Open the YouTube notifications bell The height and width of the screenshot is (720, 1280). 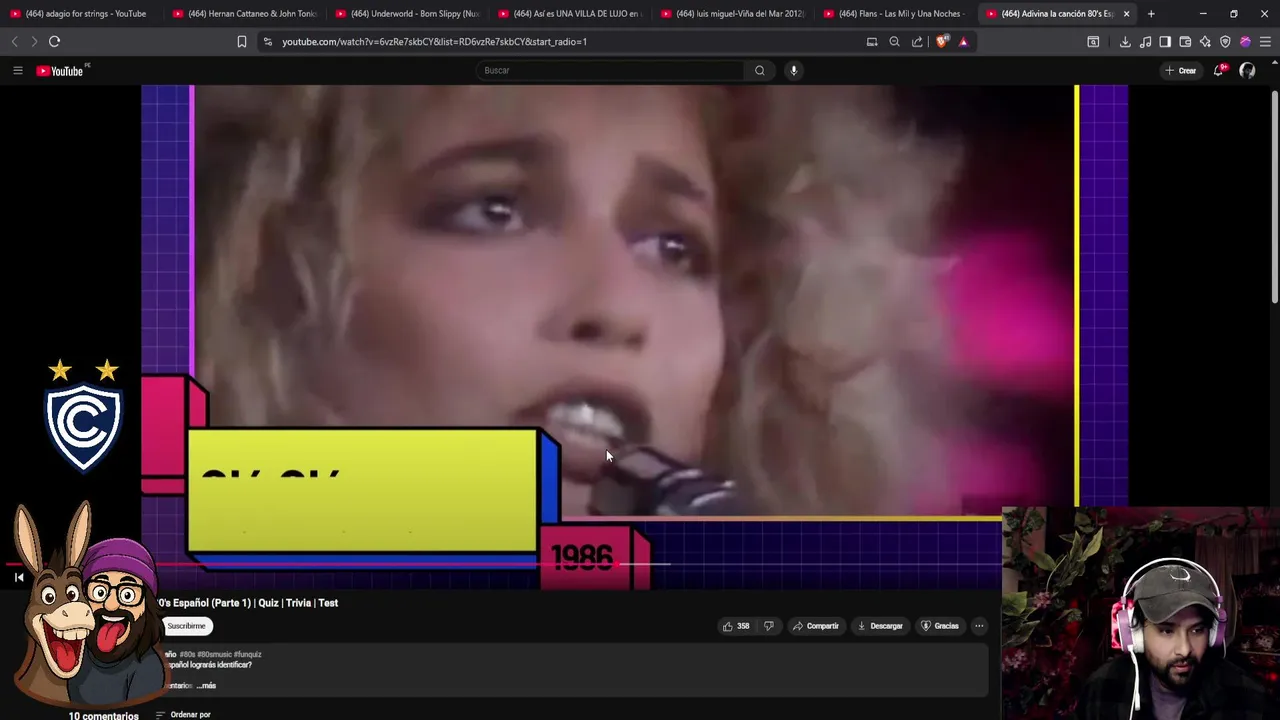pyautogui.click(x=1219, y=70)
